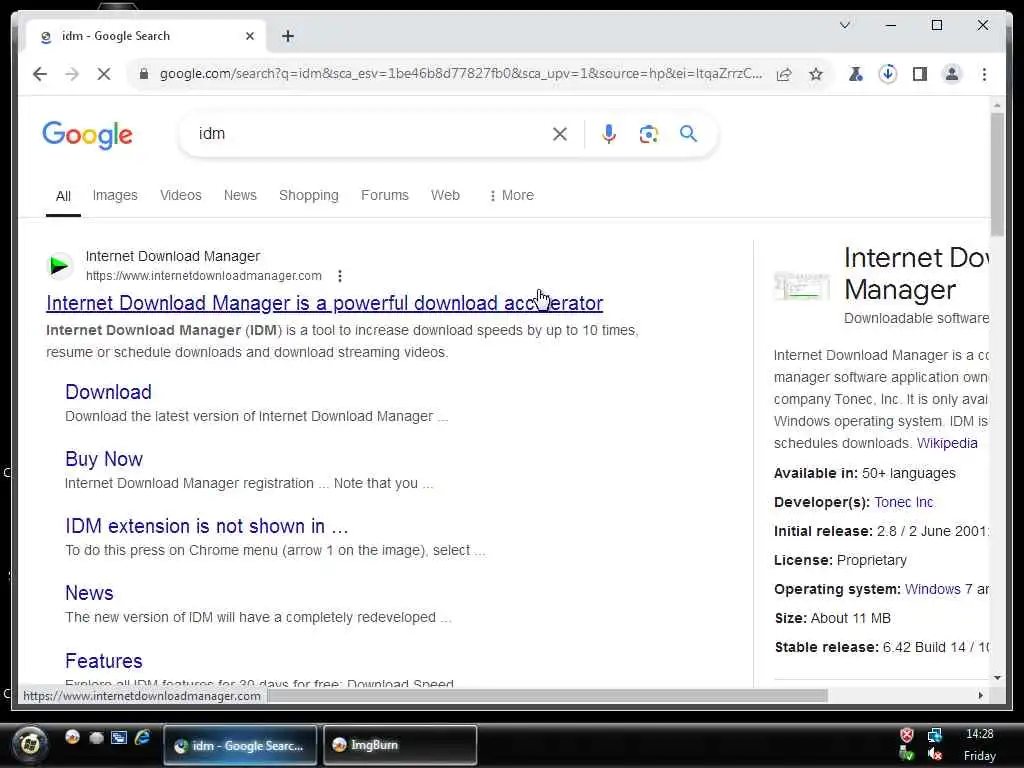
Task: Open Chrome Labs flask icon
Action: [856, 74]
